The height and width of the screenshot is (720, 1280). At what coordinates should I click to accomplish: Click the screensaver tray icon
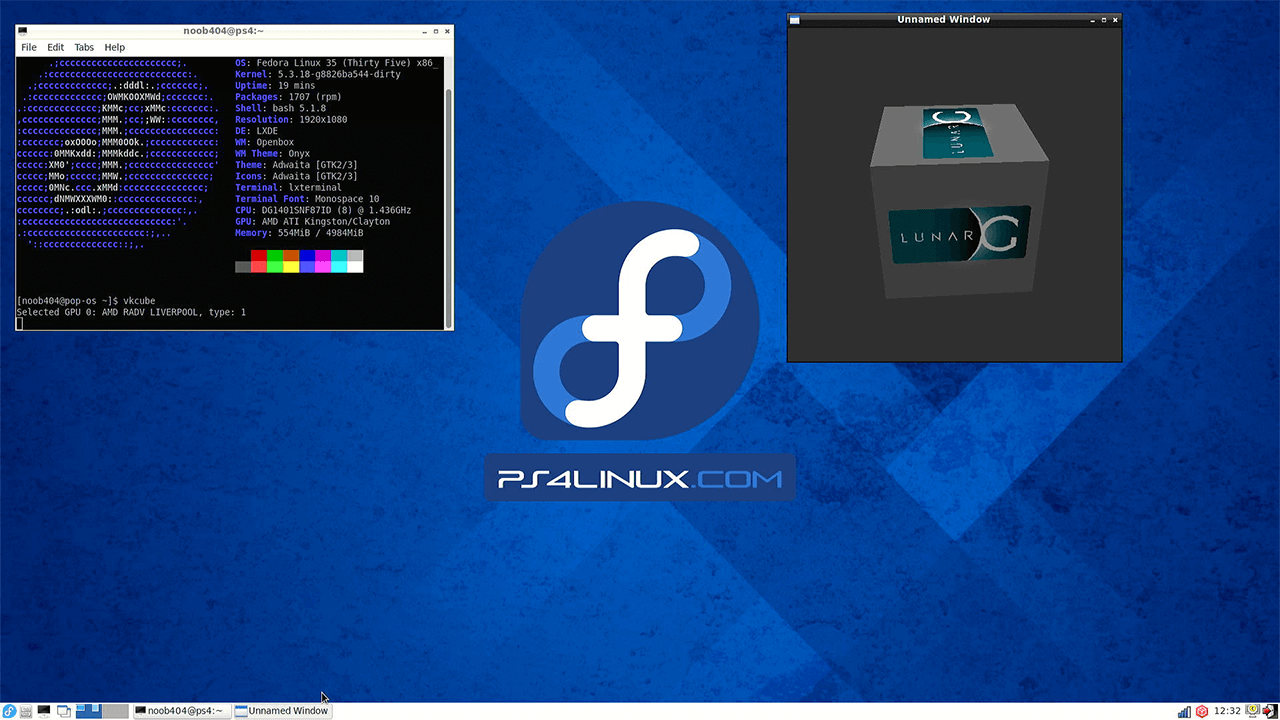coord(1254,712)
